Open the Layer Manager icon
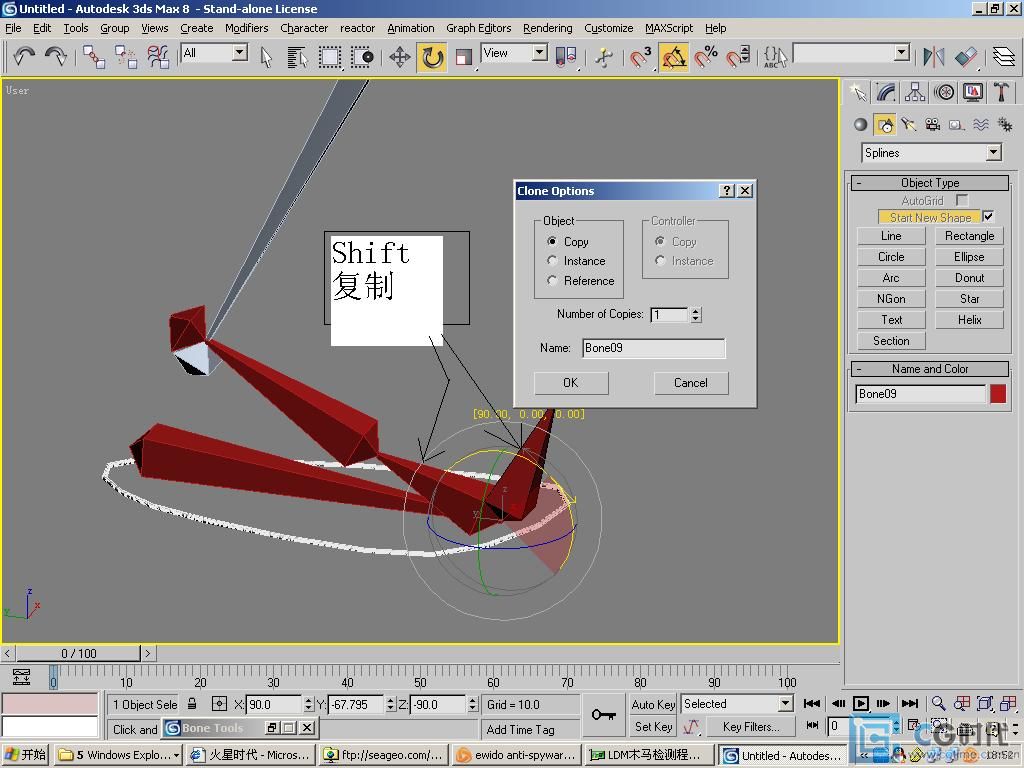The width and height of the screenshot is (1024, 768). point(1004,57)
